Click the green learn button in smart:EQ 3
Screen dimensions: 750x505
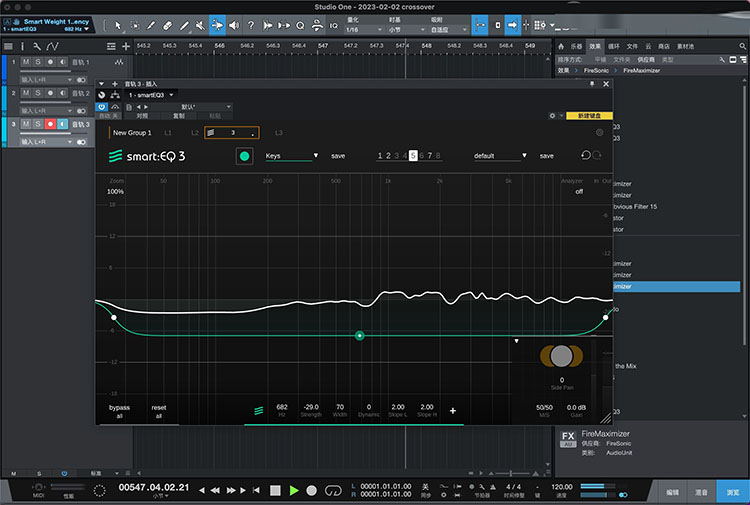click(244, 156)
